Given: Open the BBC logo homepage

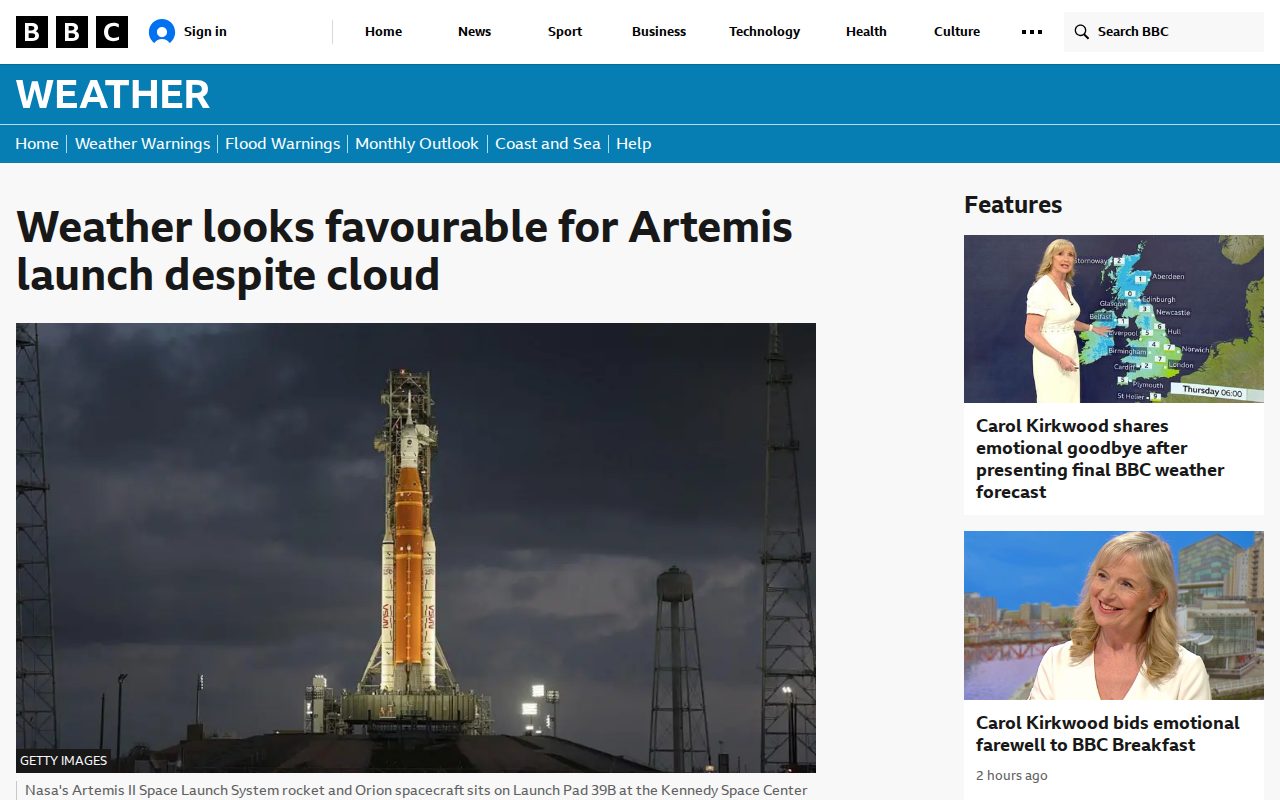Looking at the screenshot, I should pyautogui.click(x=72, y=32).
